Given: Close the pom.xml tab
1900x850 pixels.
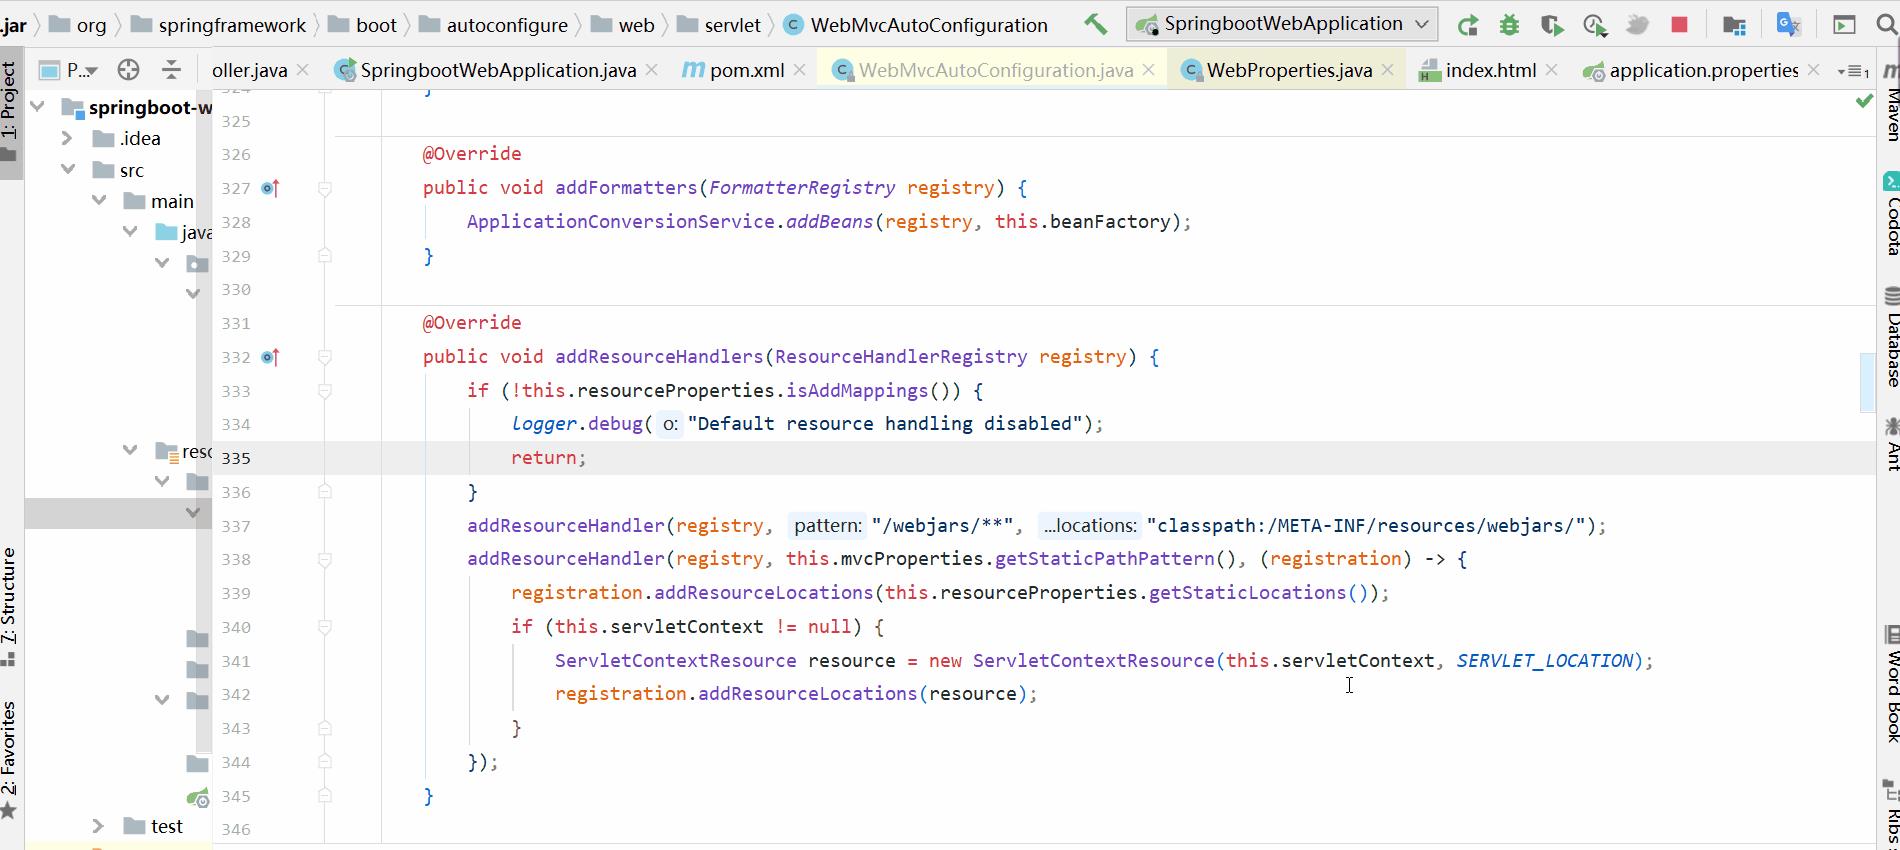Looking at the screenshot, I should coord(800,70).
